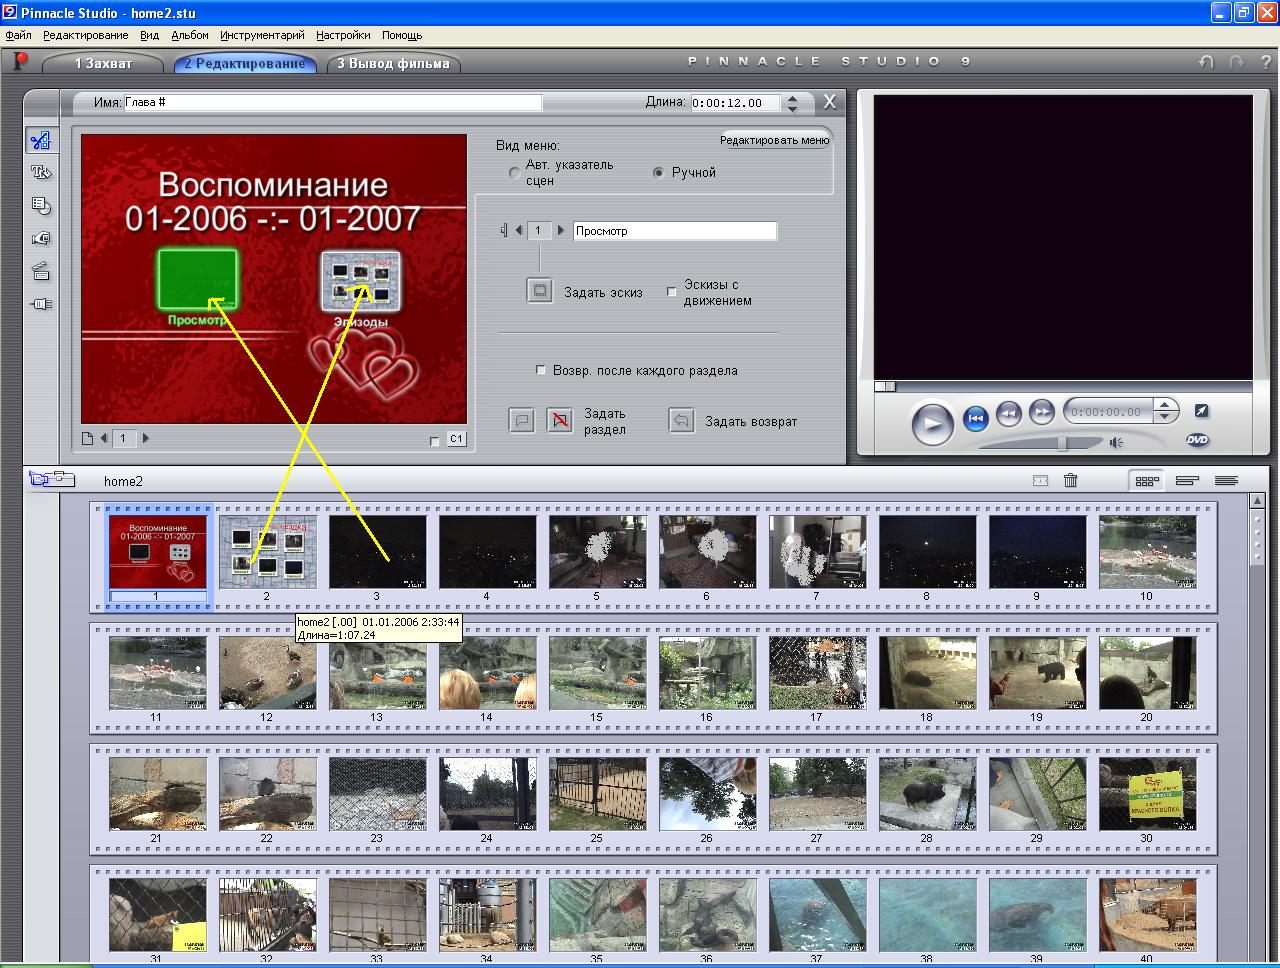
Task: Open the Инструментарий menu
Action: (x=262, y=35)
